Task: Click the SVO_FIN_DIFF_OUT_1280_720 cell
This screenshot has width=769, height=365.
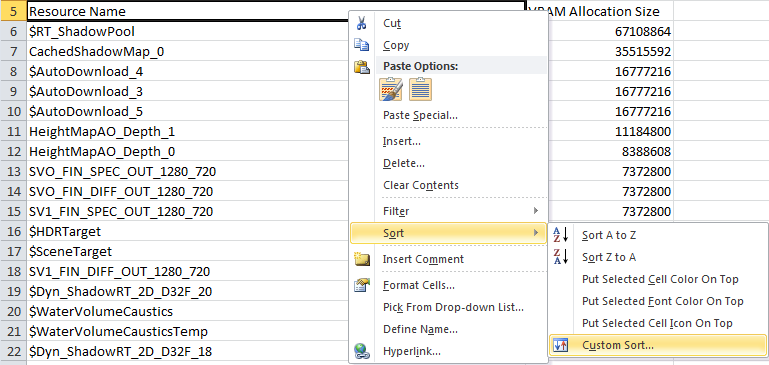Action: click(x=187, y=191)
